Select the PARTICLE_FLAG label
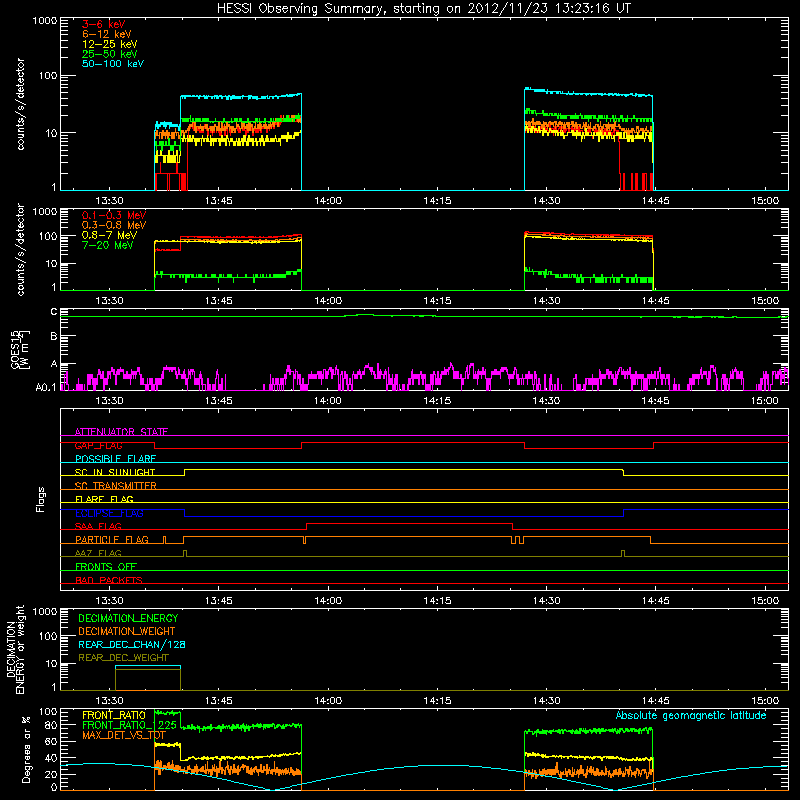Viewport: 800px width, 800px height. point(112,540)
